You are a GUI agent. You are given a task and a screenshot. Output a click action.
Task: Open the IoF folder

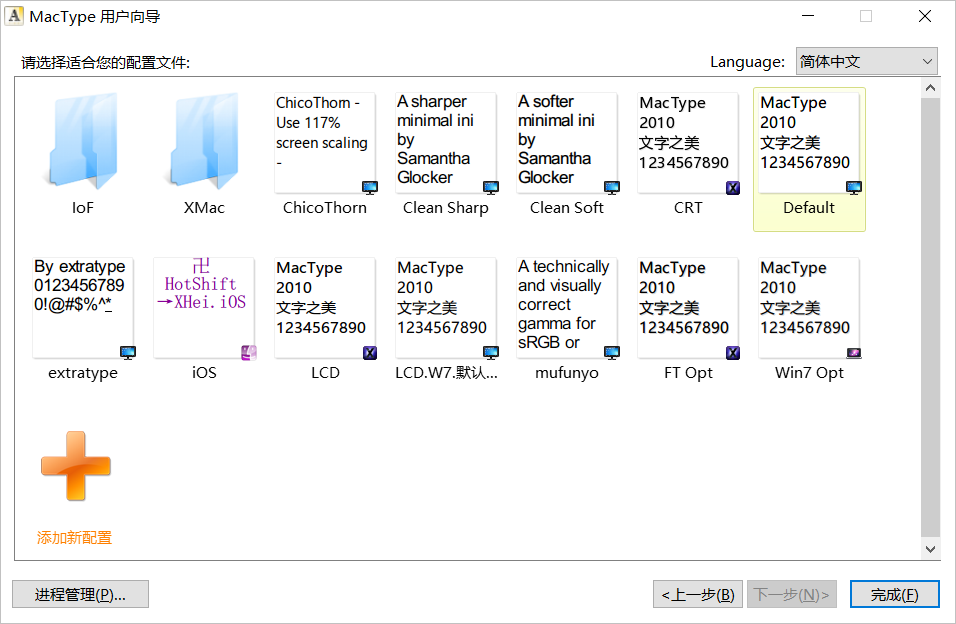pos(83,140)
